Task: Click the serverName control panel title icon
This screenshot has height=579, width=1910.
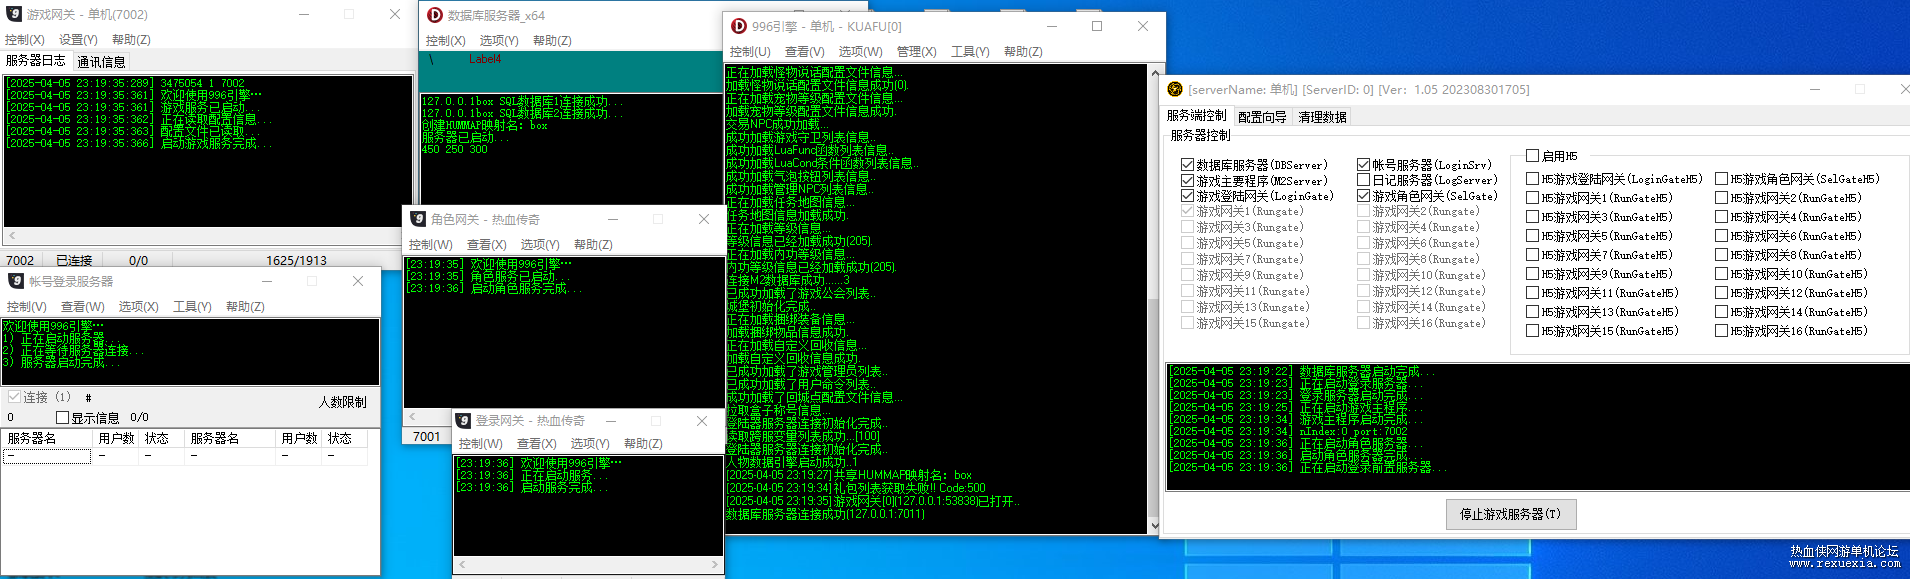Action: tap(1175, 89)
